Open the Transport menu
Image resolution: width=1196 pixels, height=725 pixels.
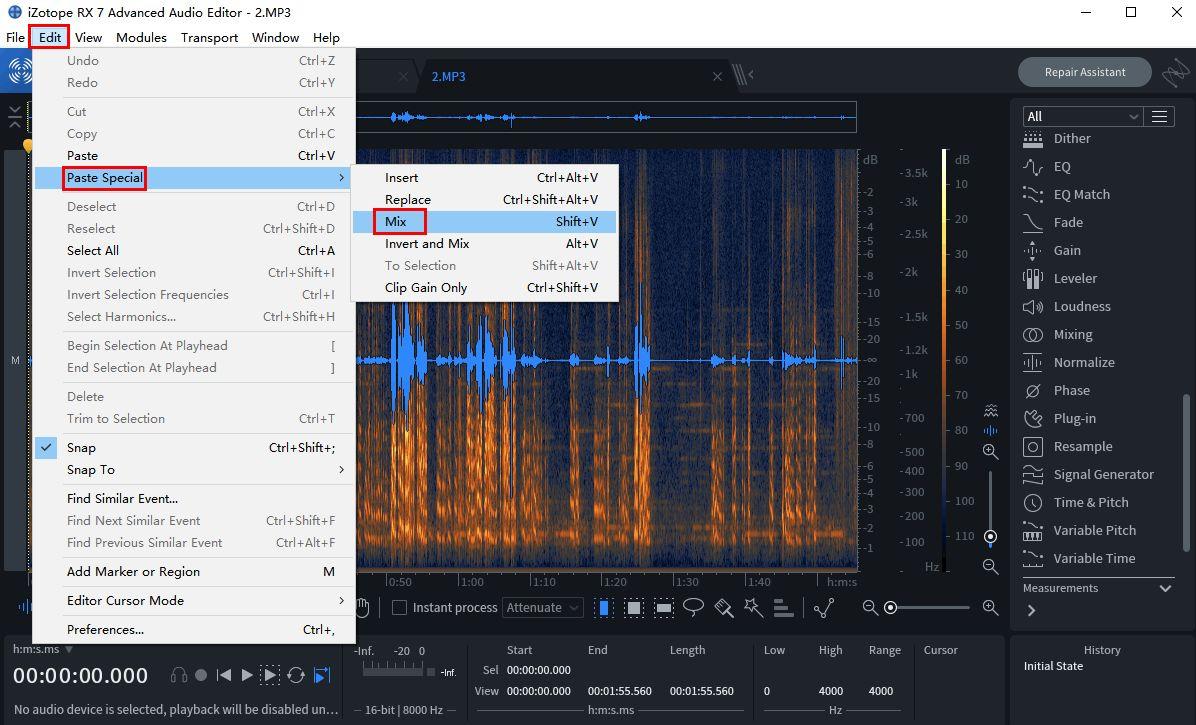[x=209, y=37]
